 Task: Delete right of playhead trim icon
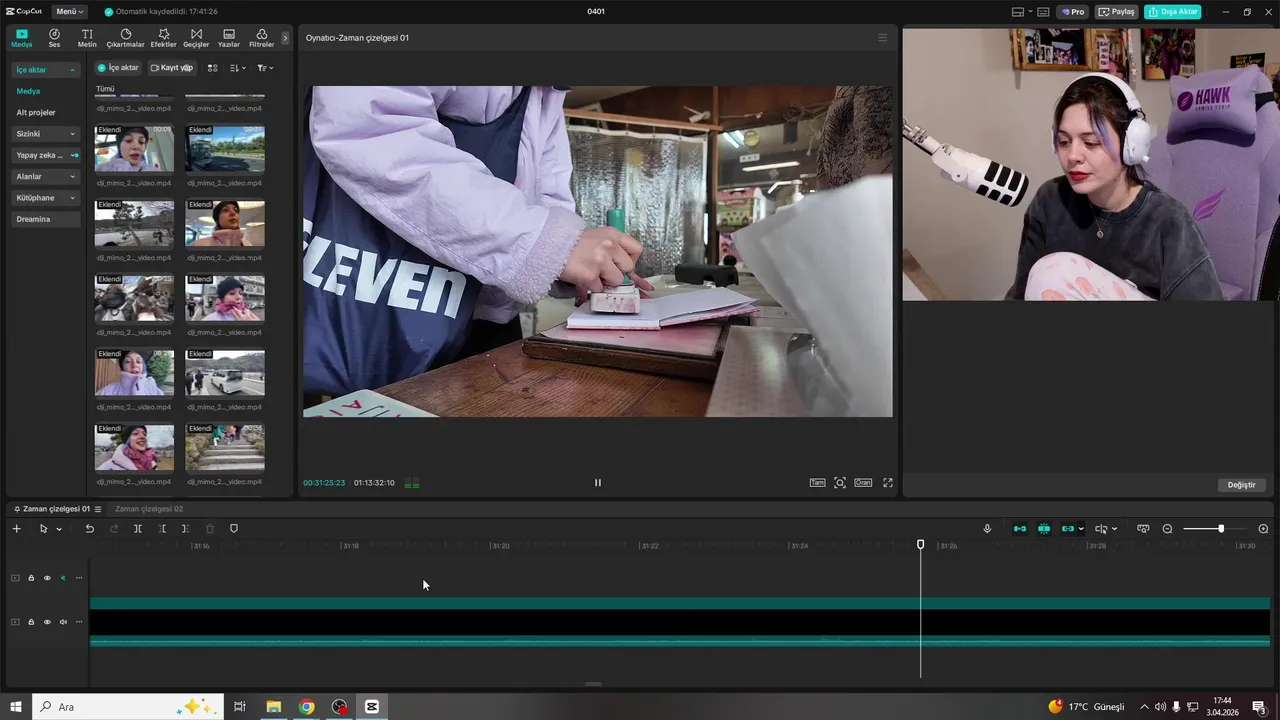pyautogui.click(x=185, y=529)
